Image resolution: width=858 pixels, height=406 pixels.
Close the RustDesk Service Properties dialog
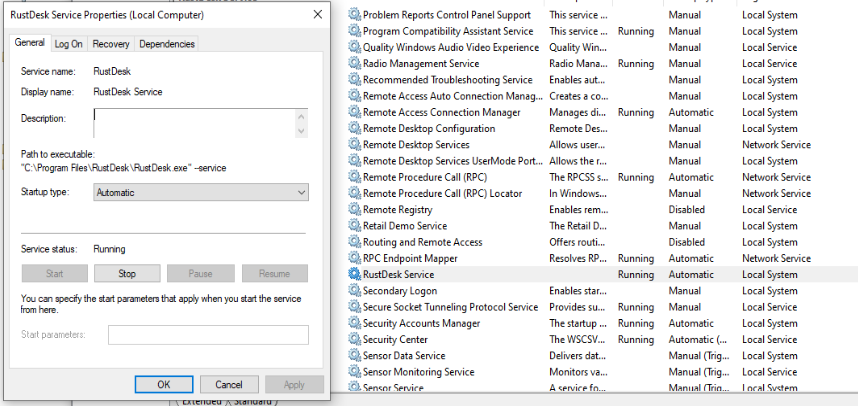(317, 15)
